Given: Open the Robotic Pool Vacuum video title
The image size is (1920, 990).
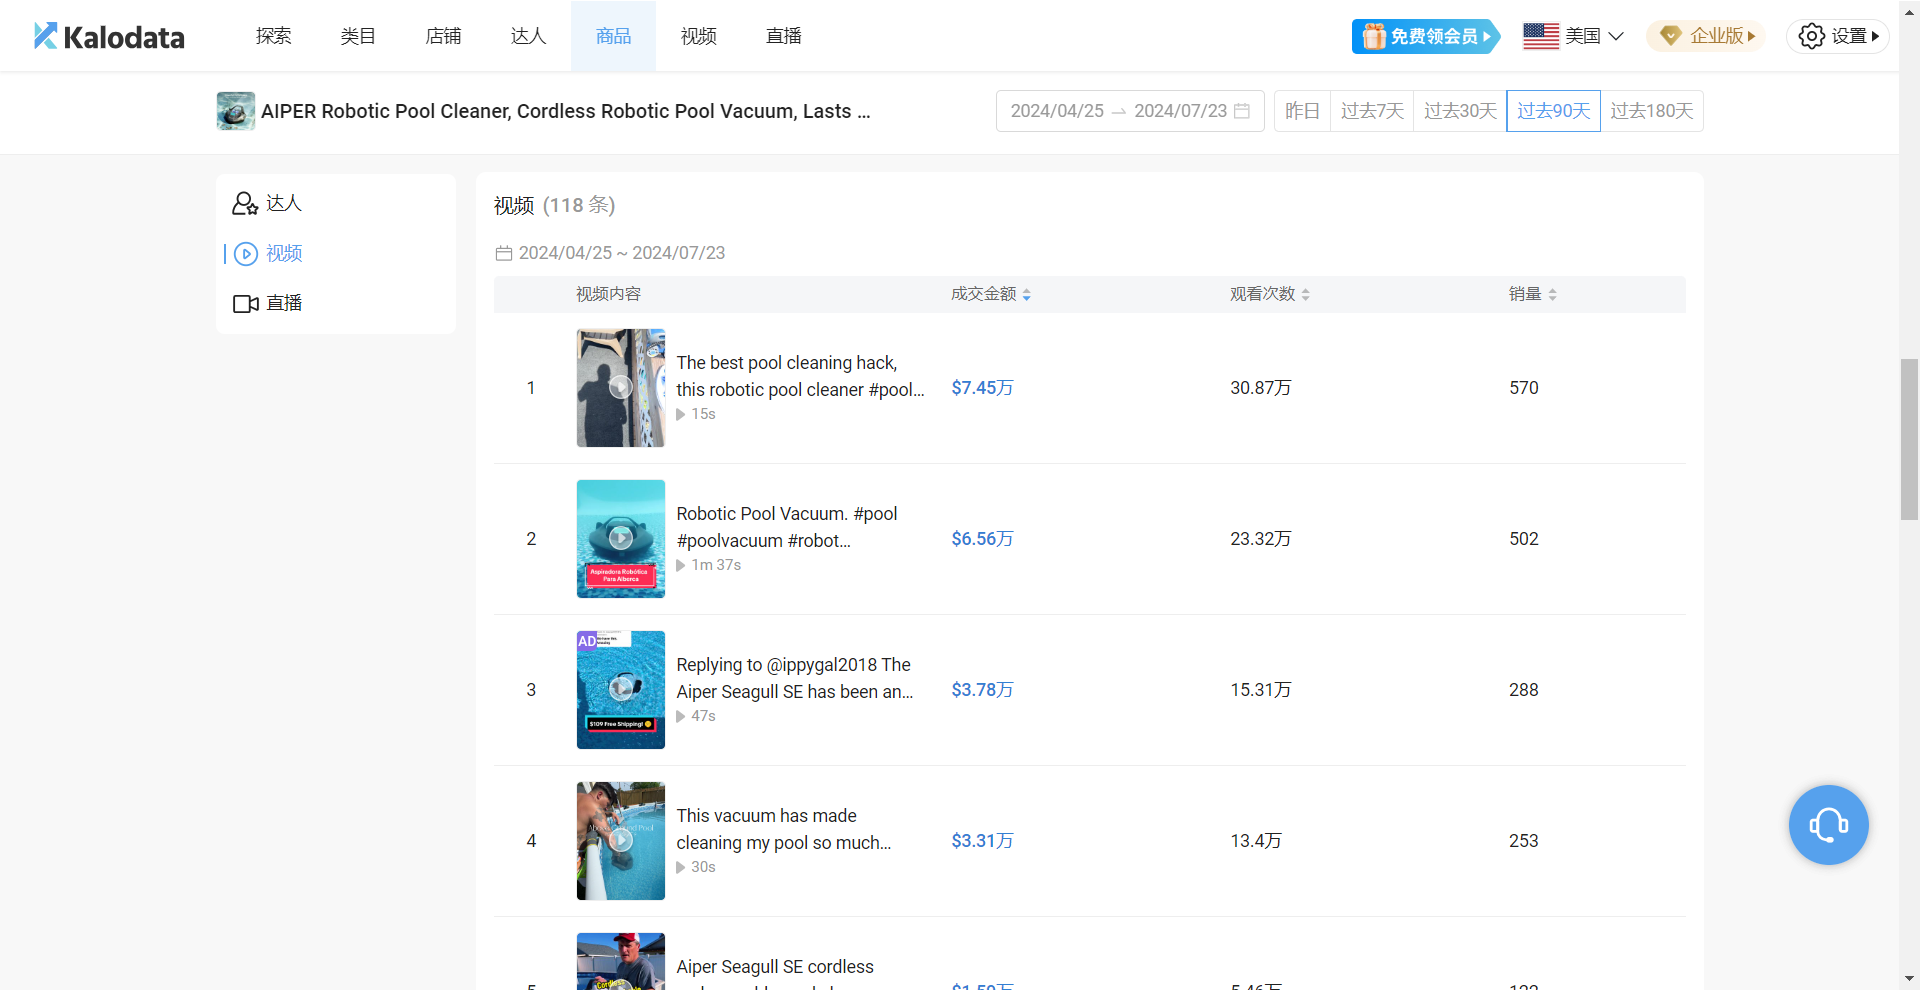Looking at the screenshot, I should pos(786,527).
